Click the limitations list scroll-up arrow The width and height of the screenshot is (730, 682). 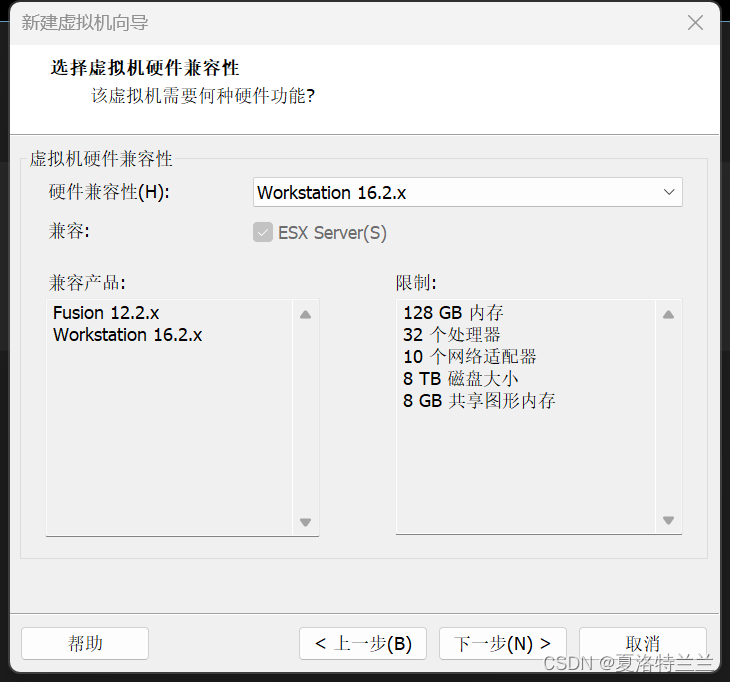point(669,315)
